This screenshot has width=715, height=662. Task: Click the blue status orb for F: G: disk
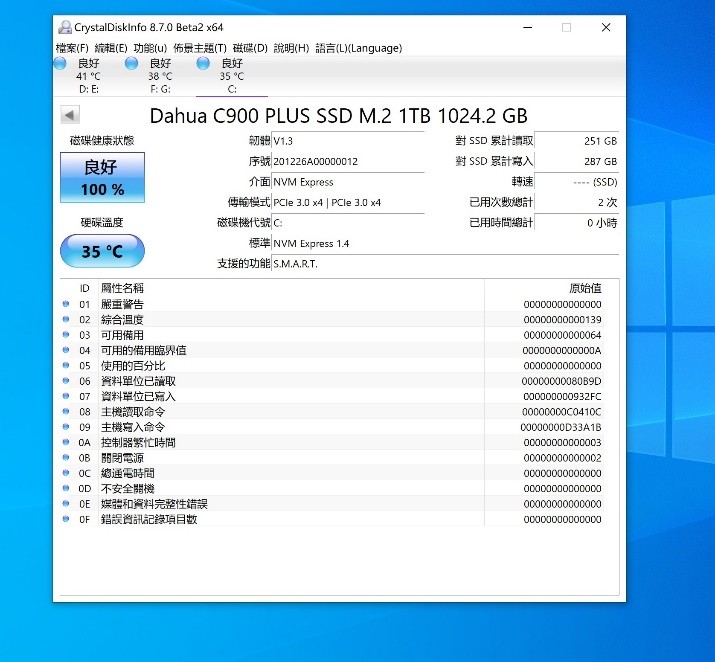(132, 63)
